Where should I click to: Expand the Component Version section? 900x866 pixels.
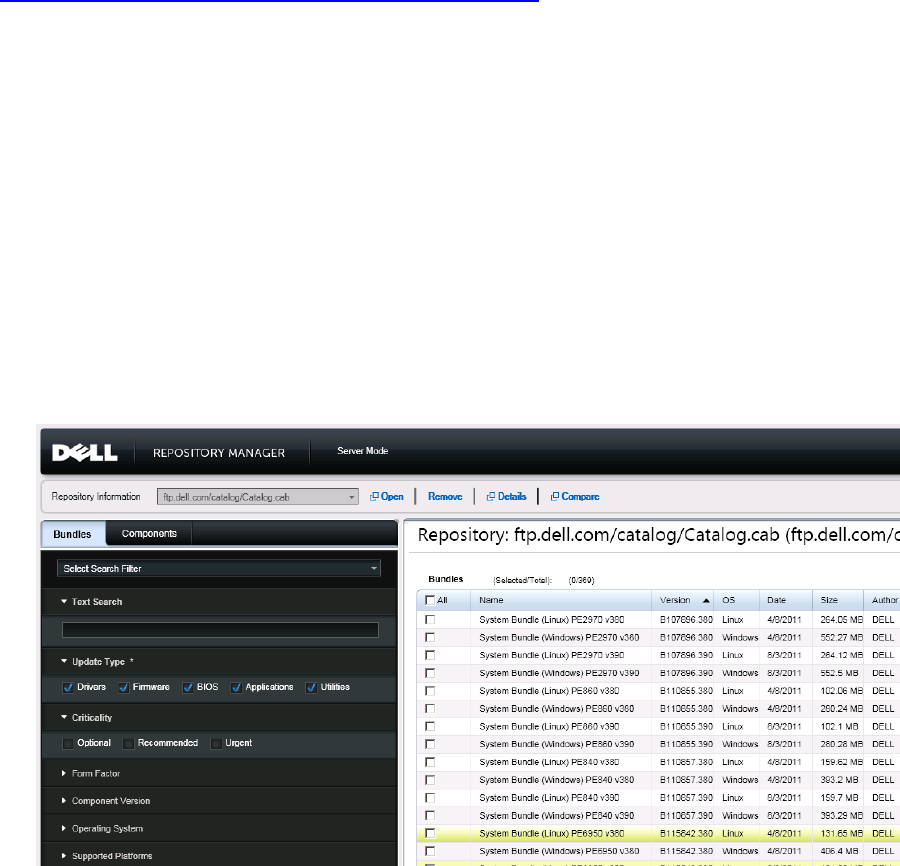[64, 800]
